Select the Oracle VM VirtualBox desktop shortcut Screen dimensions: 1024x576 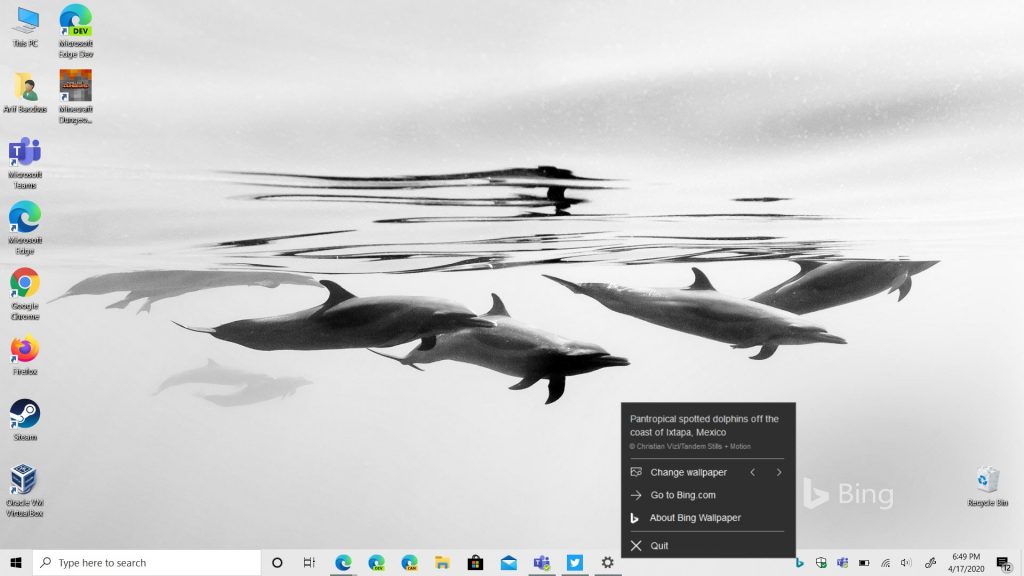tap(25, 490)
